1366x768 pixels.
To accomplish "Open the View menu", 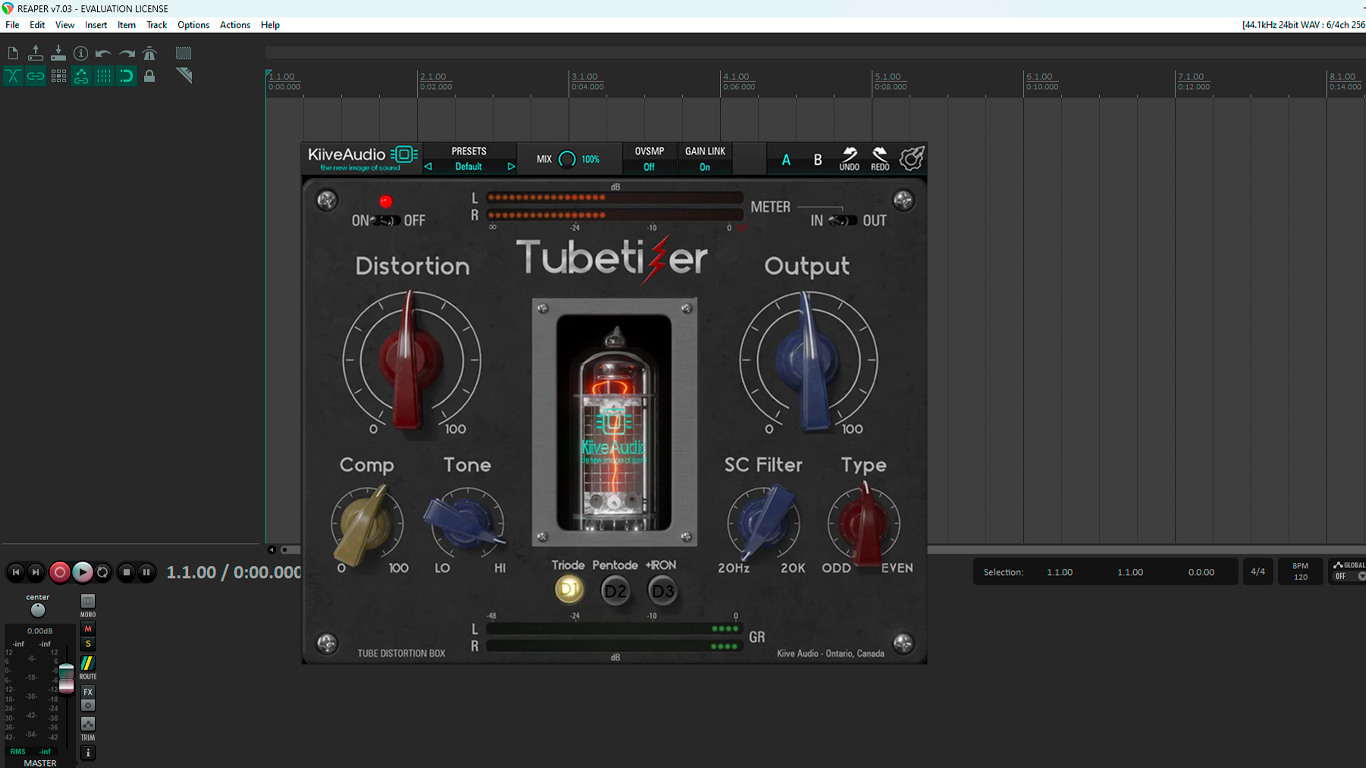I will click(x=65, y=25).
